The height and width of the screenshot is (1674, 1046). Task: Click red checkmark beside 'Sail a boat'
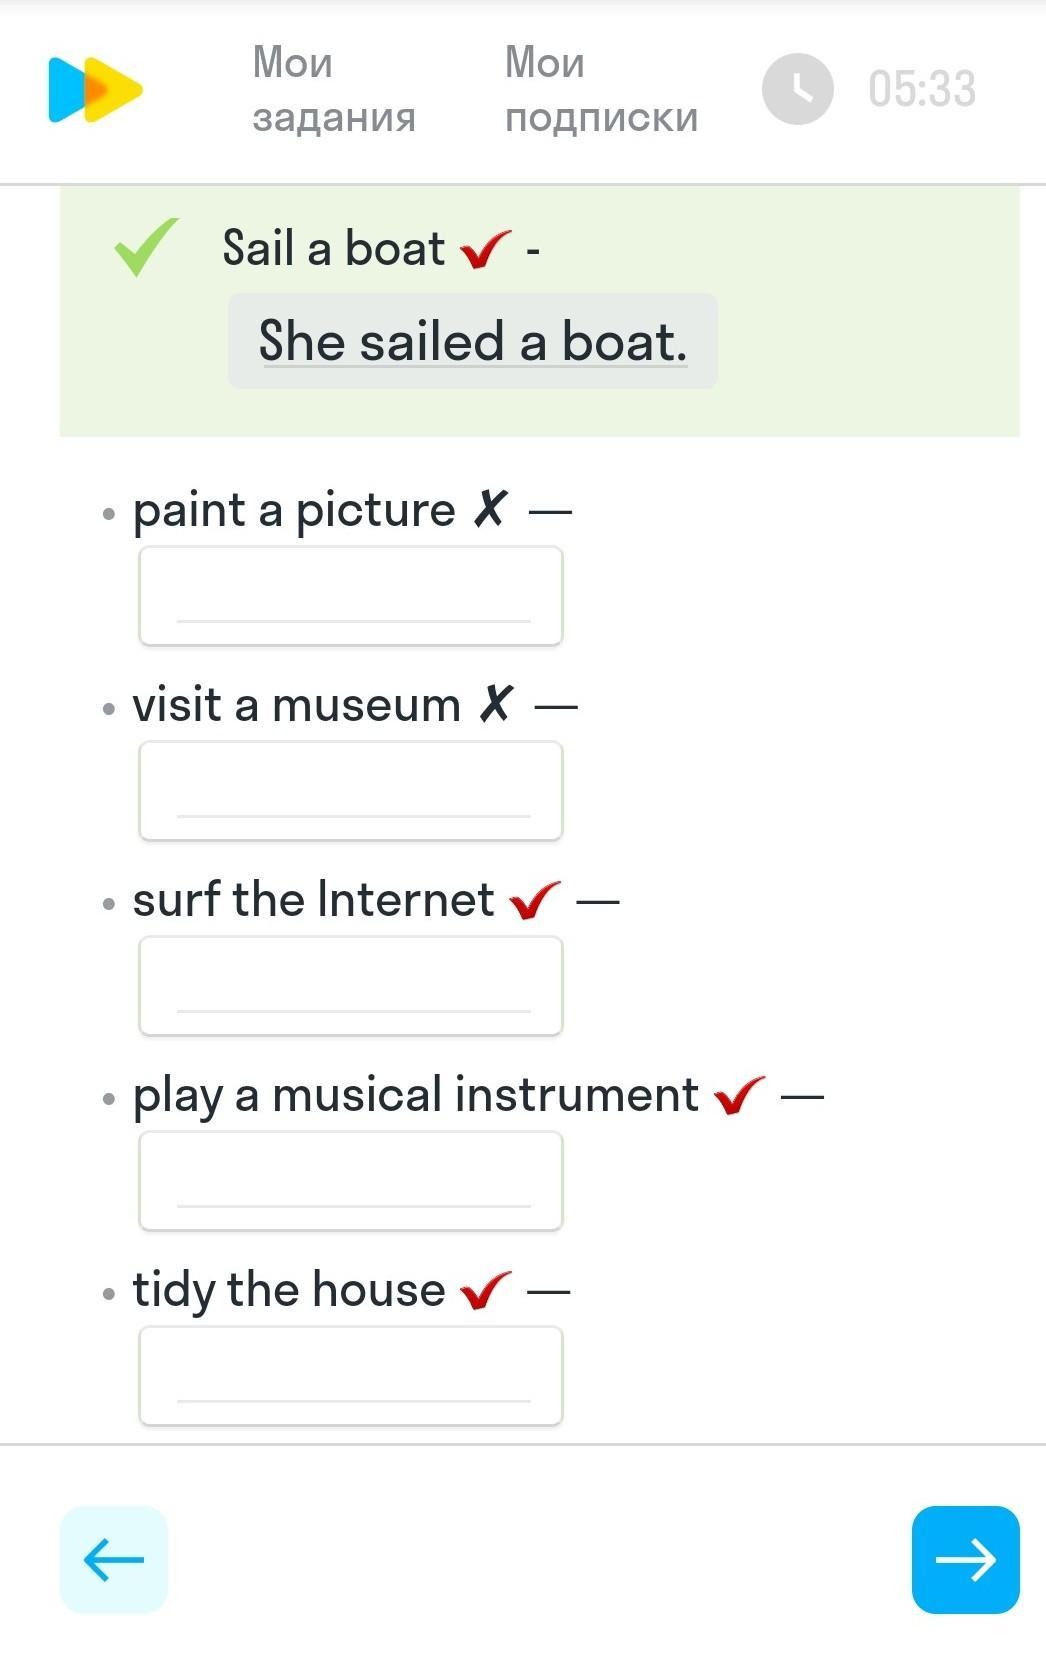[485, 249]
